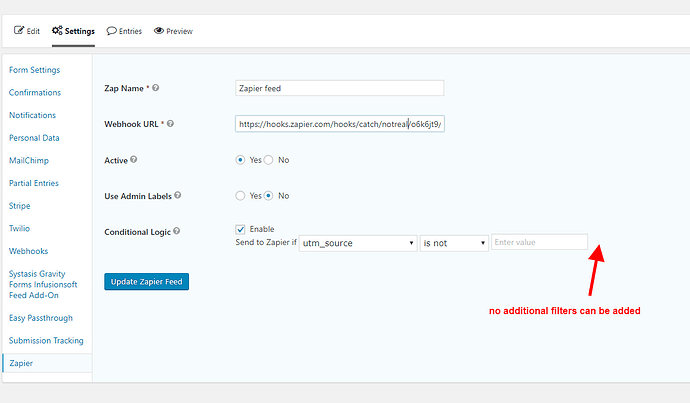Screen dimensions: 690x403
Task: Open the Edit tab
Action: (x=26, y=31)
